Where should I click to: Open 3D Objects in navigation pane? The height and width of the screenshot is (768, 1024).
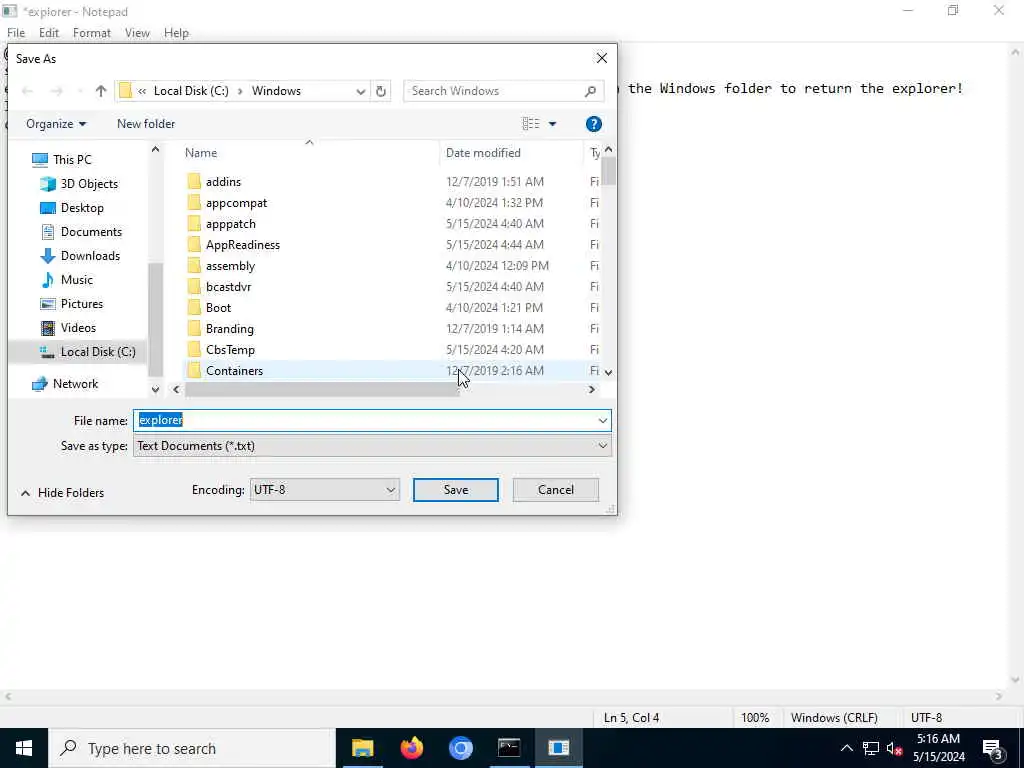[x=89, y=184]
